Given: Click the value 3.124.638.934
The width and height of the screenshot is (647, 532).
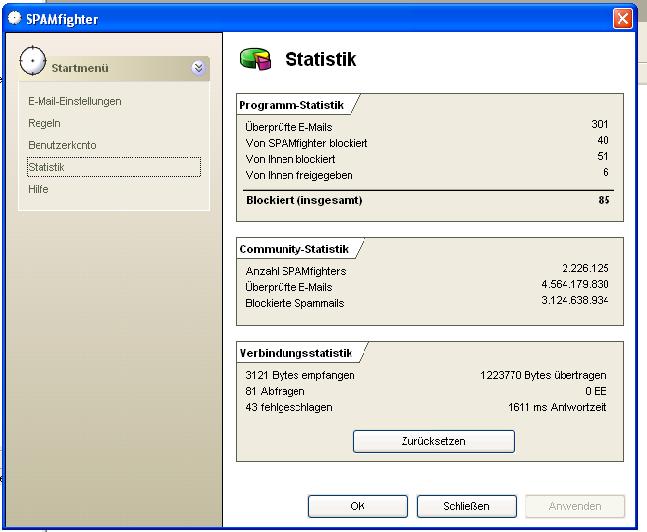Looking at the screenshot, I should point(575,300).
